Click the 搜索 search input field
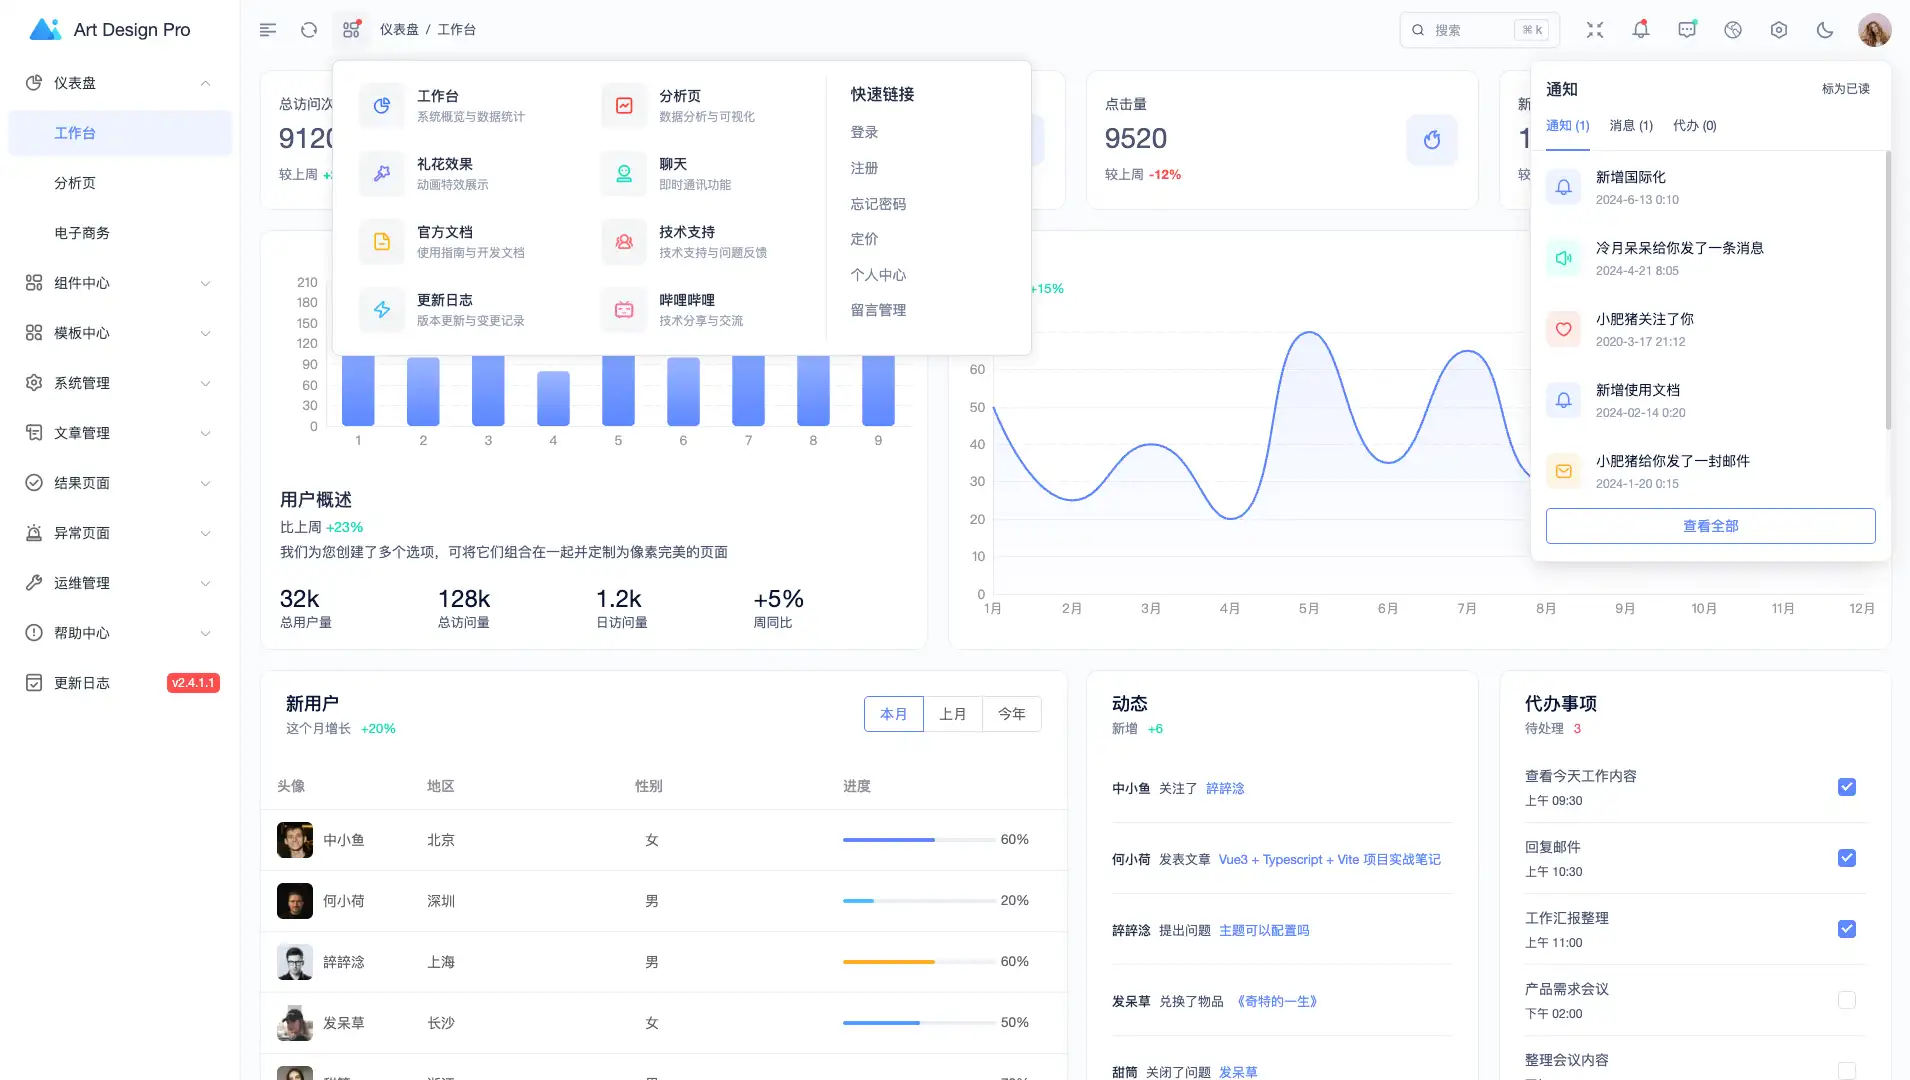 pyautogui.click(x=1470, y=30)
